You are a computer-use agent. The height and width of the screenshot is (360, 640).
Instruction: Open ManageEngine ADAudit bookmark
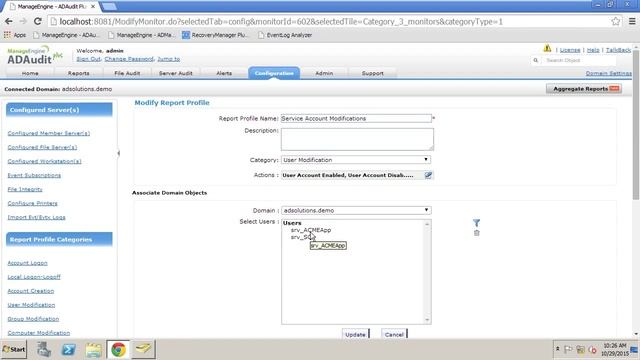point(66,35)
